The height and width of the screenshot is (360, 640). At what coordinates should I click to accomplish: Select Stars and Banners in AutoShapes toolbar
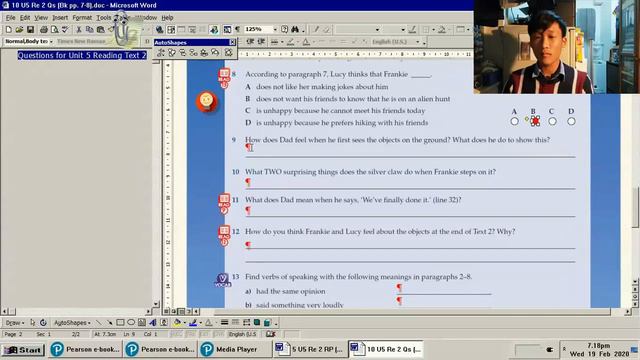[204, 53]
